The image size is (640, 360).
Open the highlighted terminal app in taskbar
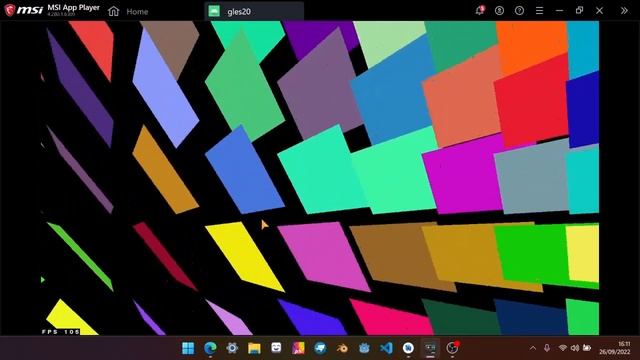click(x=430, y=348)
